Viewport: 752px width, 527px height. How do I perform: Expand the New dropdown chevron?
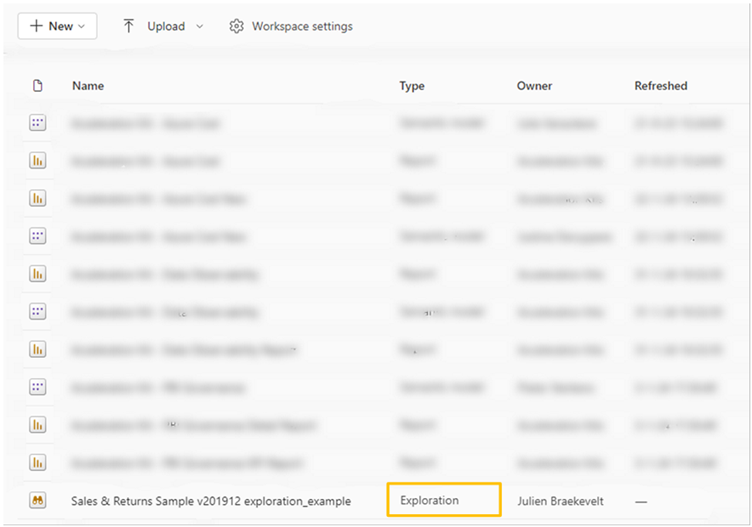click(x=81, y=26)
